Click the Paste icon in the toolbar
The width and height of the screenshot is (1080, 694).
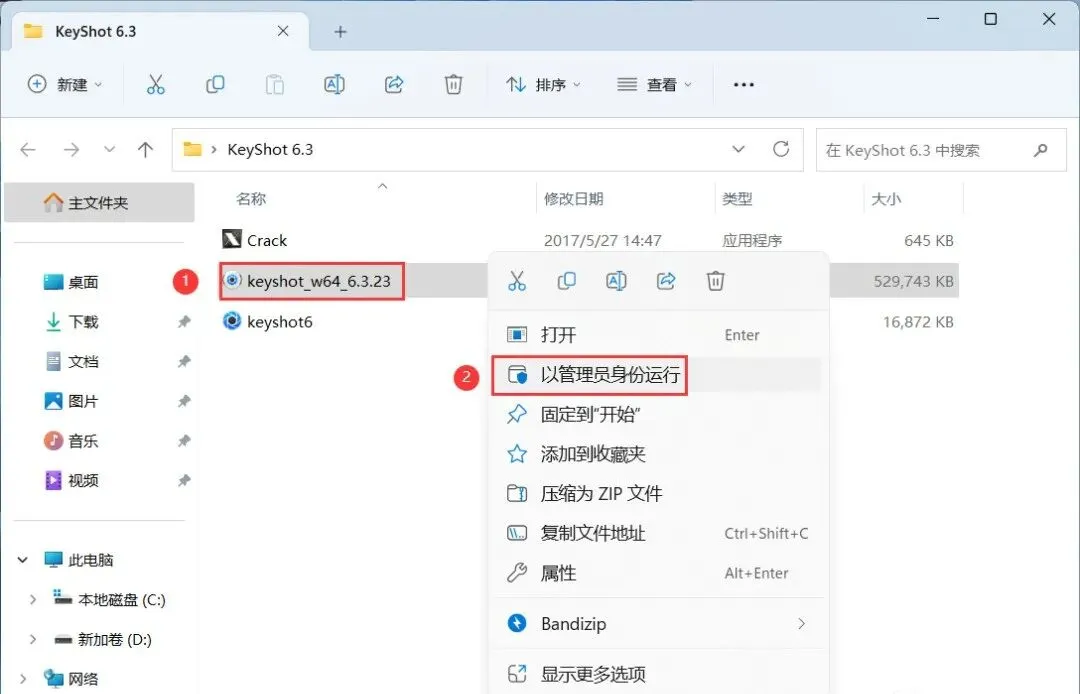pyautogui.click(x=275, y=85)
